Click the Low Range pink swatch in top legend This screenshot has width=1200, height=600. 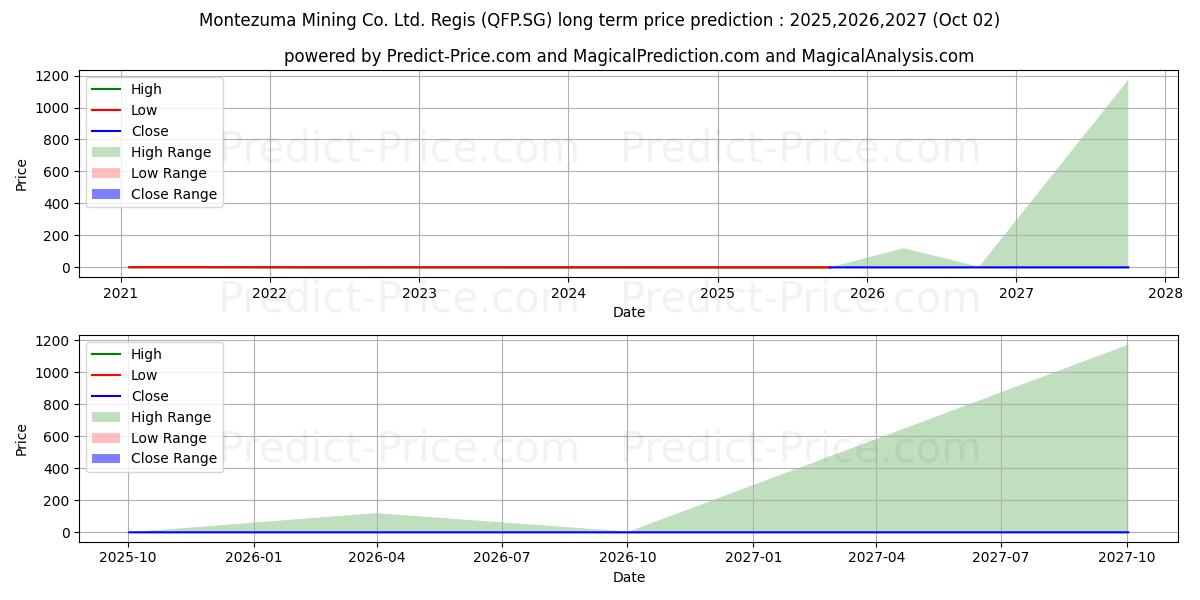coord(105,173)
